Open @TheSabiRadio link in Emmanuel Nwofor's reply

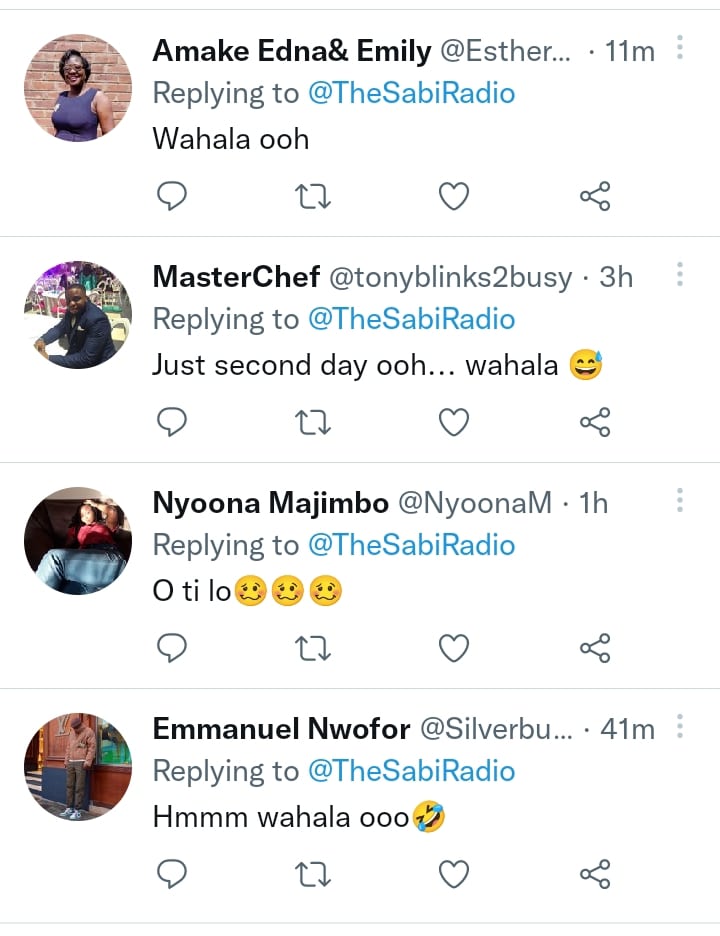point(411,771)
